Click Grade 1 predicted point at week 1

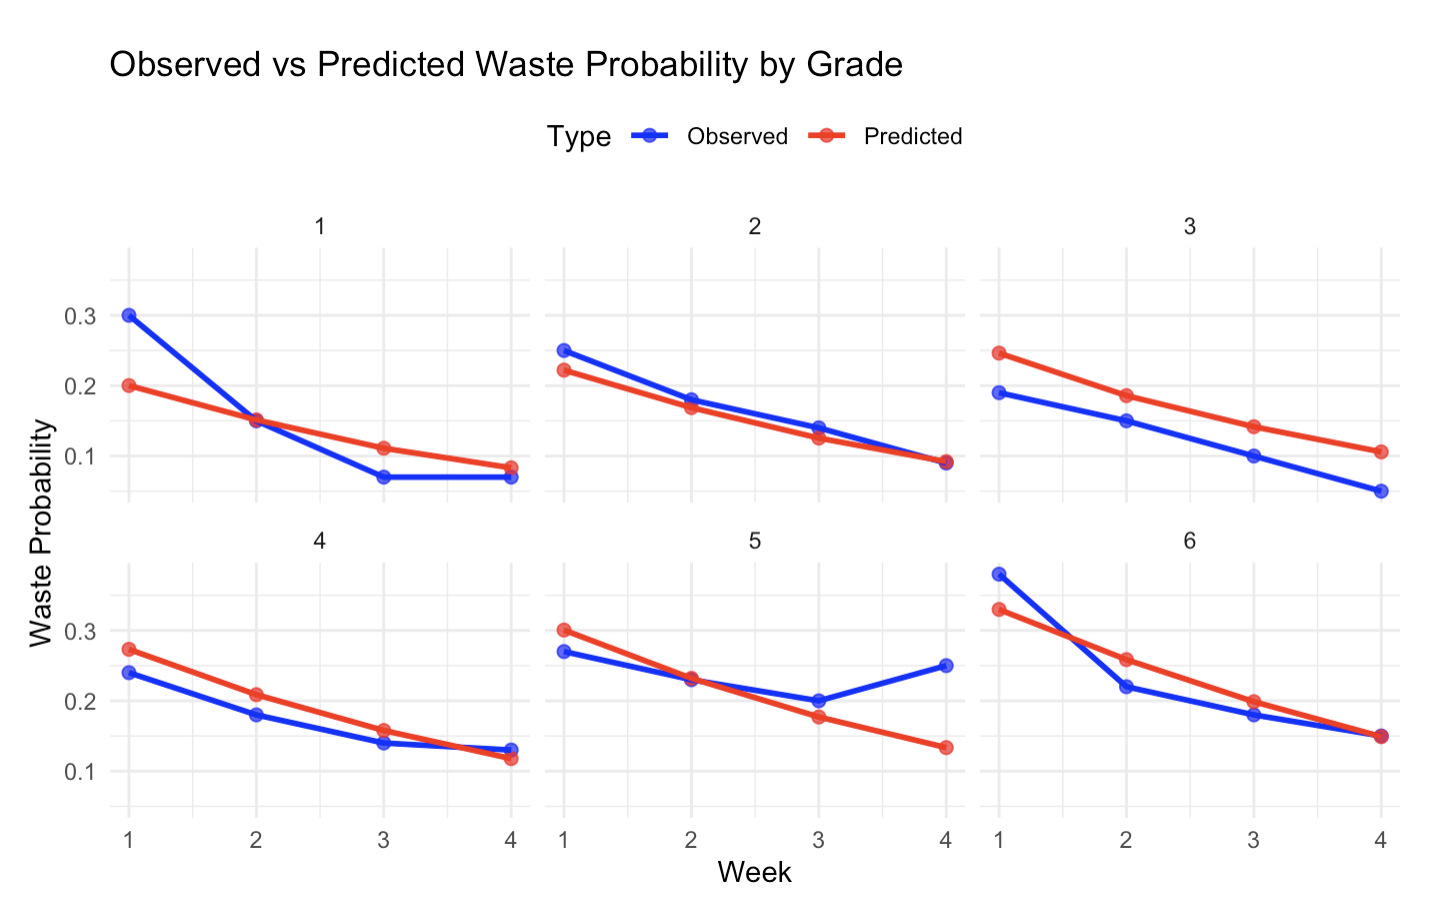pos(129,385)
